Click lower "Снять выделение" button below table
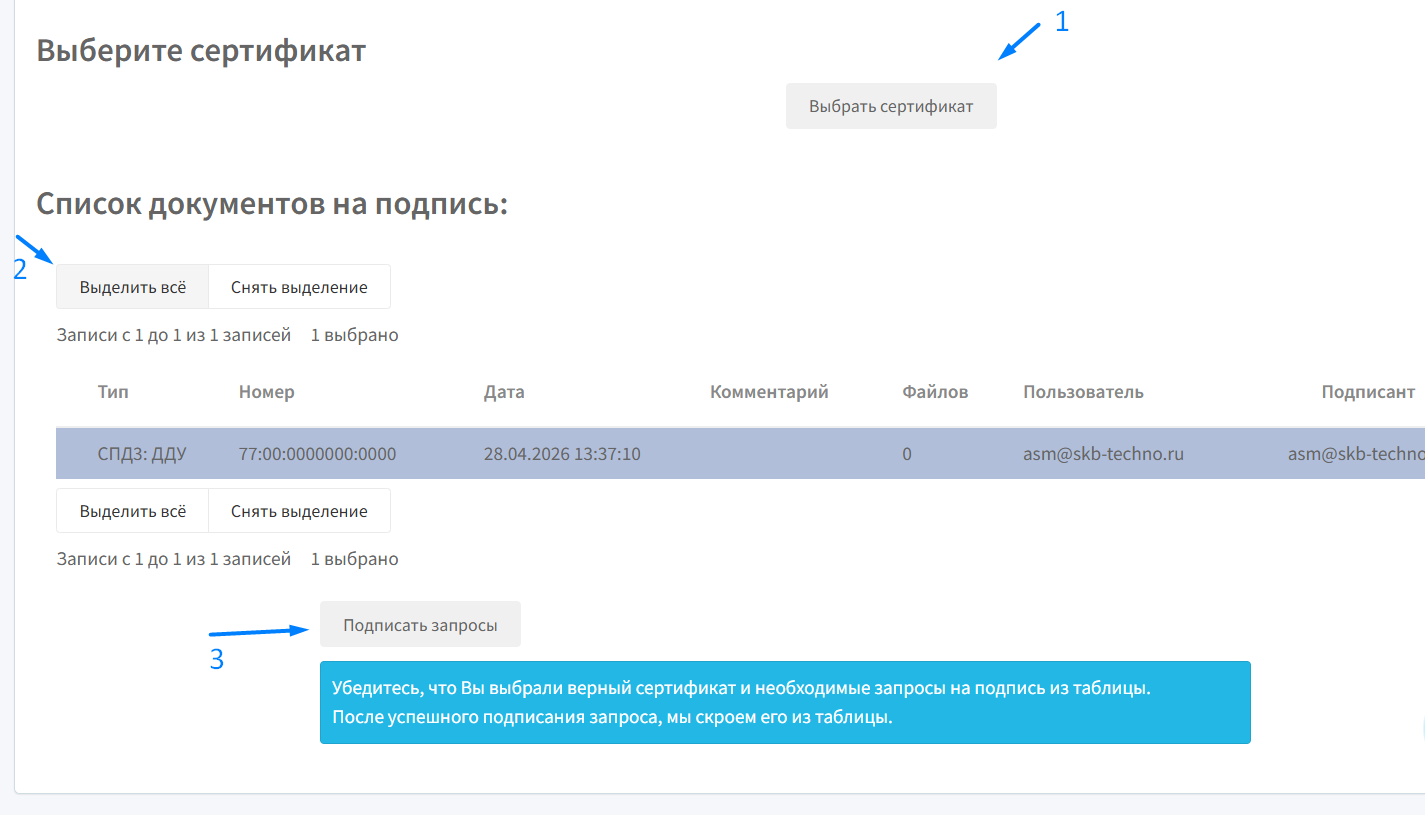The image size is (1425, 815). [x=299, y=511]
